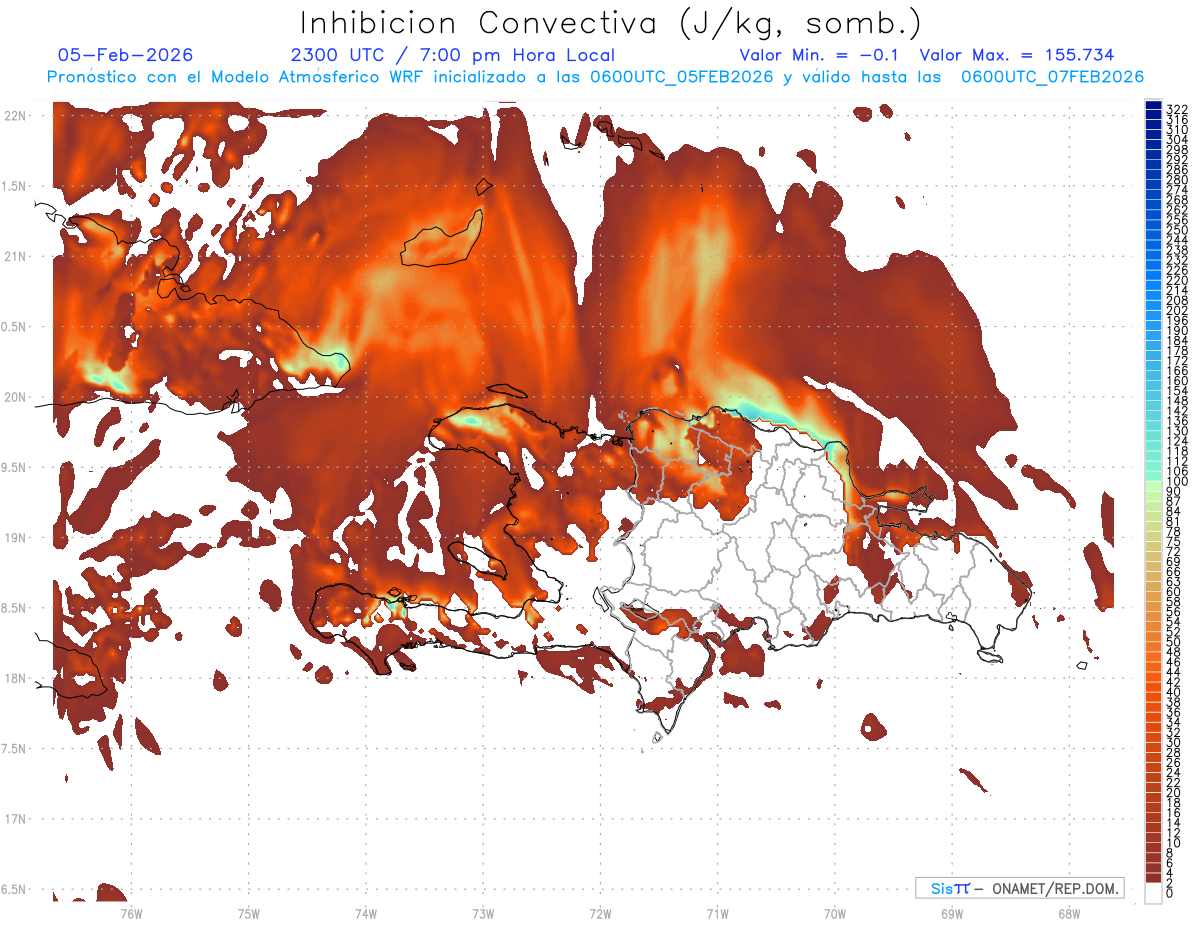The width and height of the screenshot is (1200, 927).
Task: Click the '20N' latitude label
Action: (x=14, y=397)
